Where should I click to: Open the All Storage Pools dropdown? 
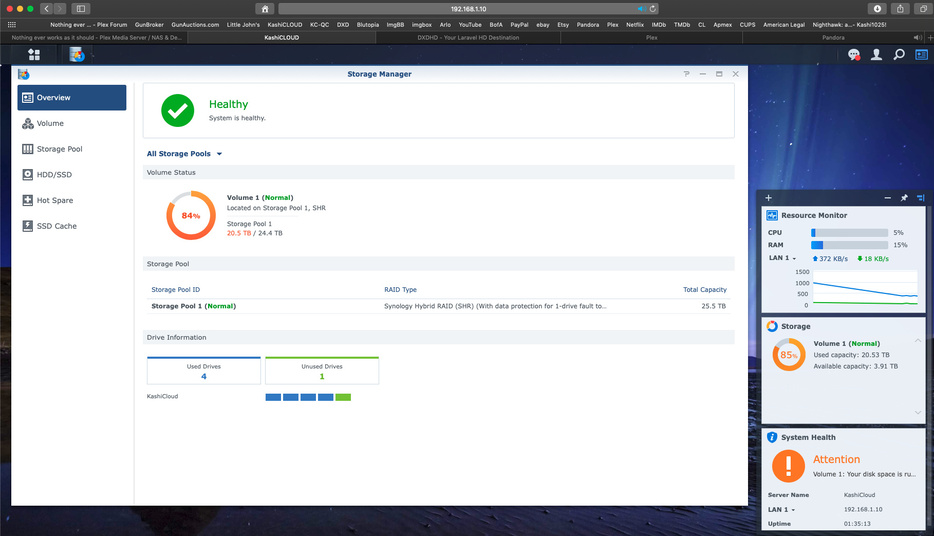point(184,154)
